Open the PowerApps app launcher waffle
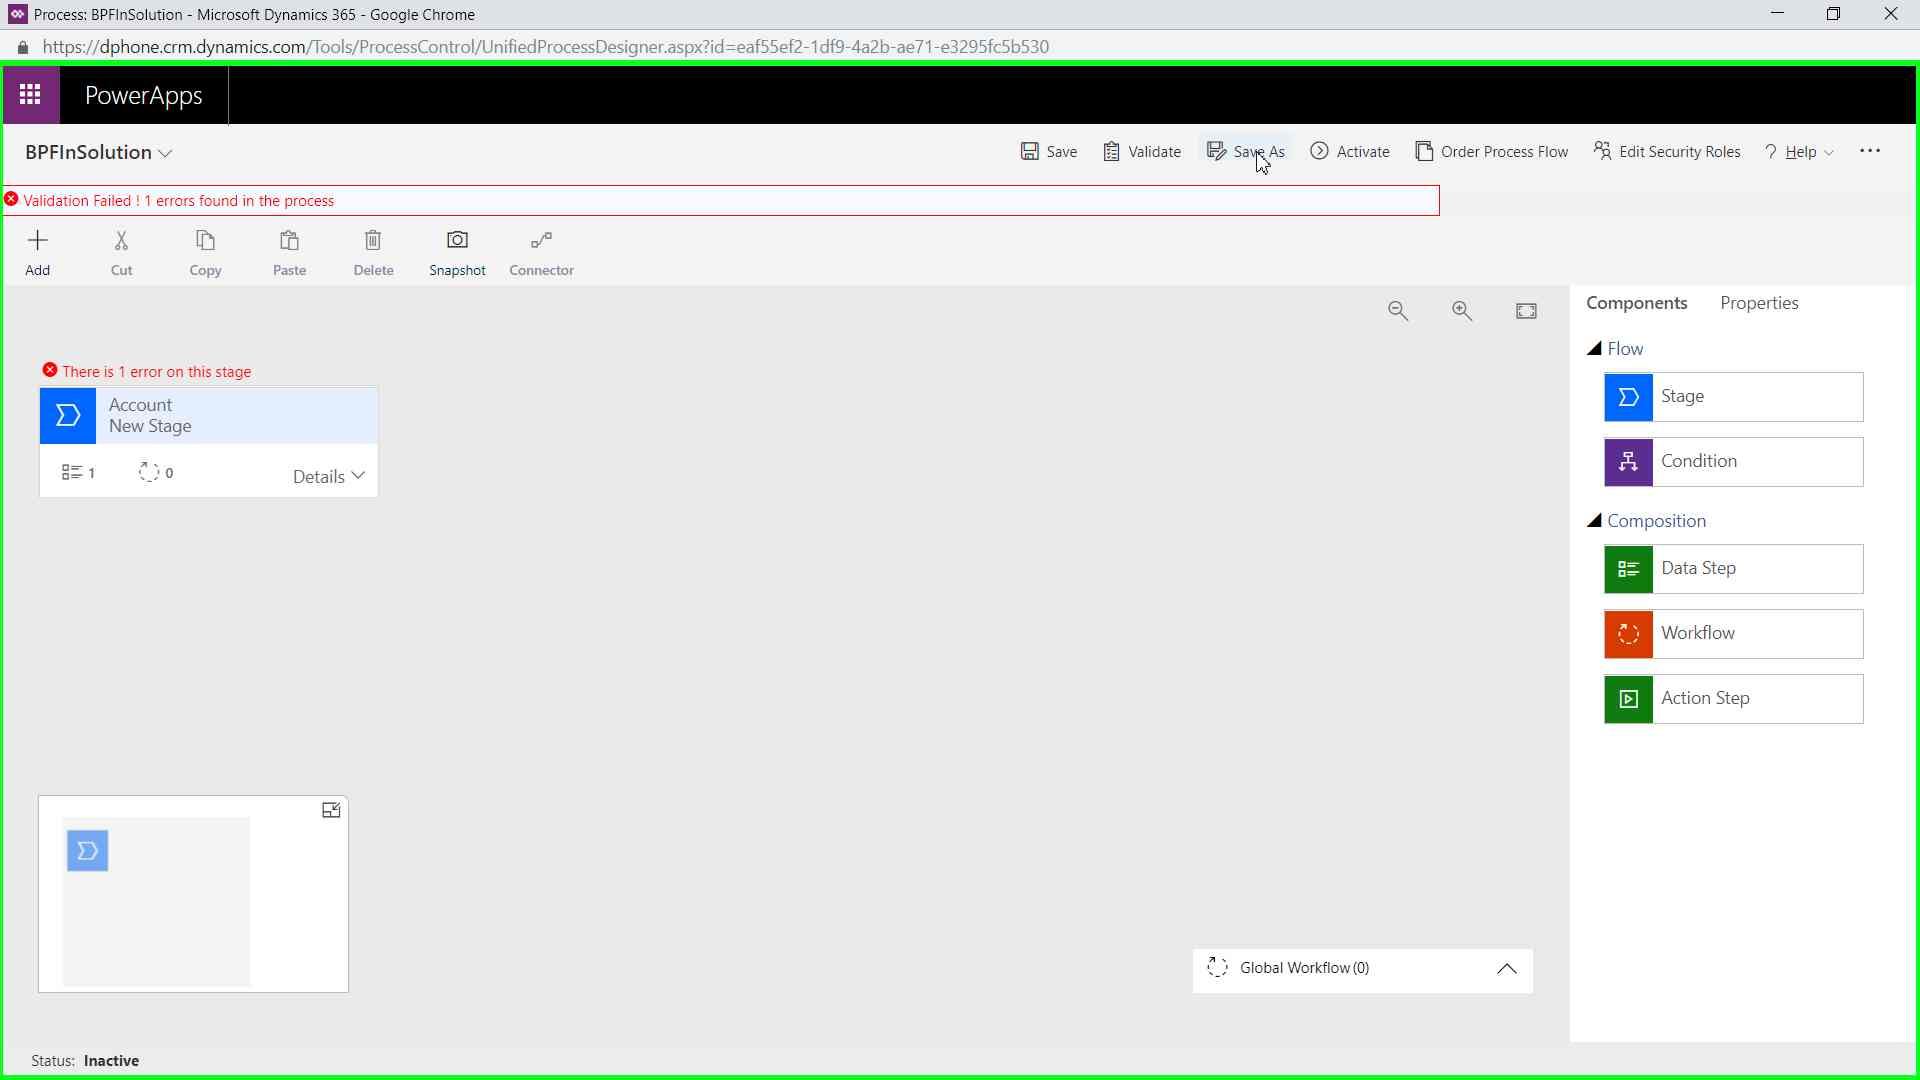The width and height of the screenshot is (1920, 1080). 30,95
